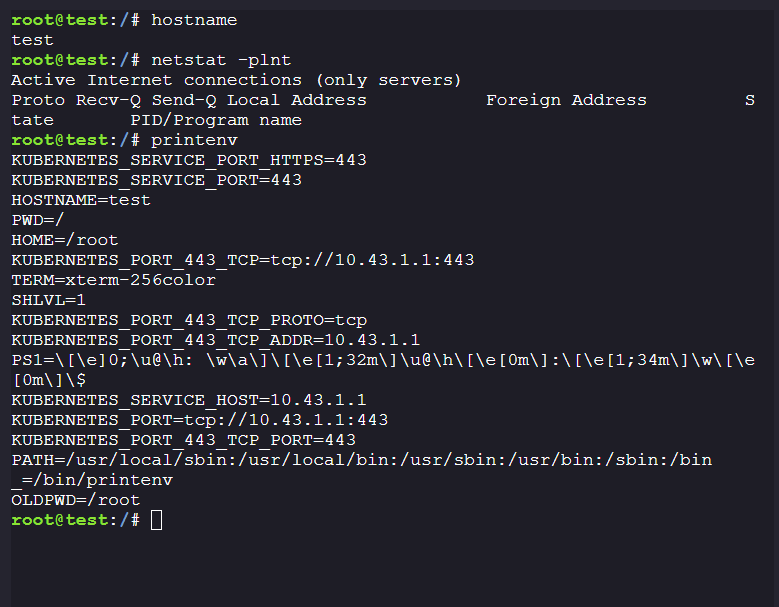Click the terminal cursor at the last prompt
The width and height of the screenshot is (779, 607).
156,520
